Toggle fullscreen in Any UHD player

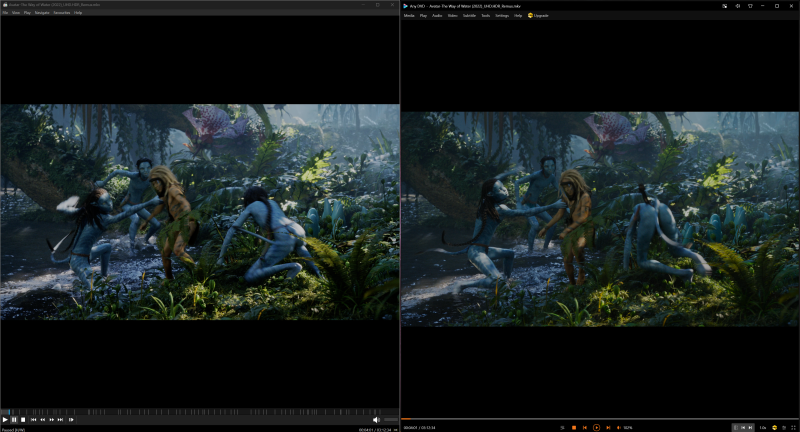[792, 427]
